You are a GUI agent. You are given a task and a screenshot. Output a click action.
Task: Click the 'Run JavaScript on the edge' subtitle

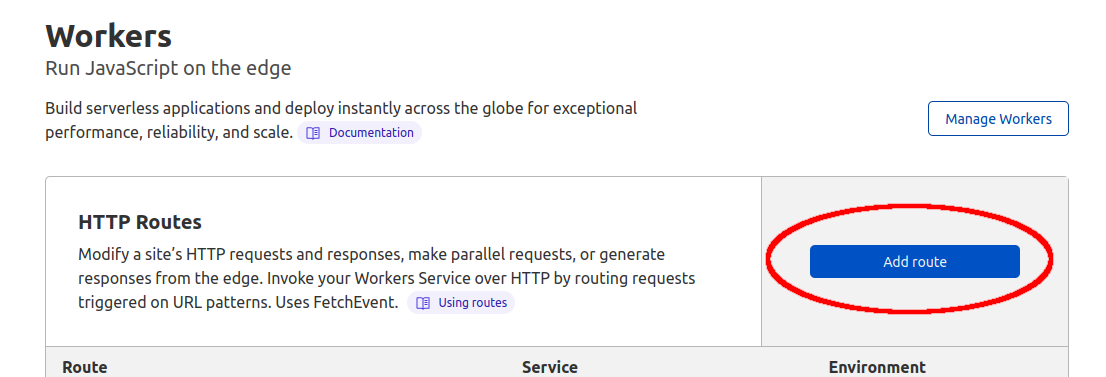point(168,68)
